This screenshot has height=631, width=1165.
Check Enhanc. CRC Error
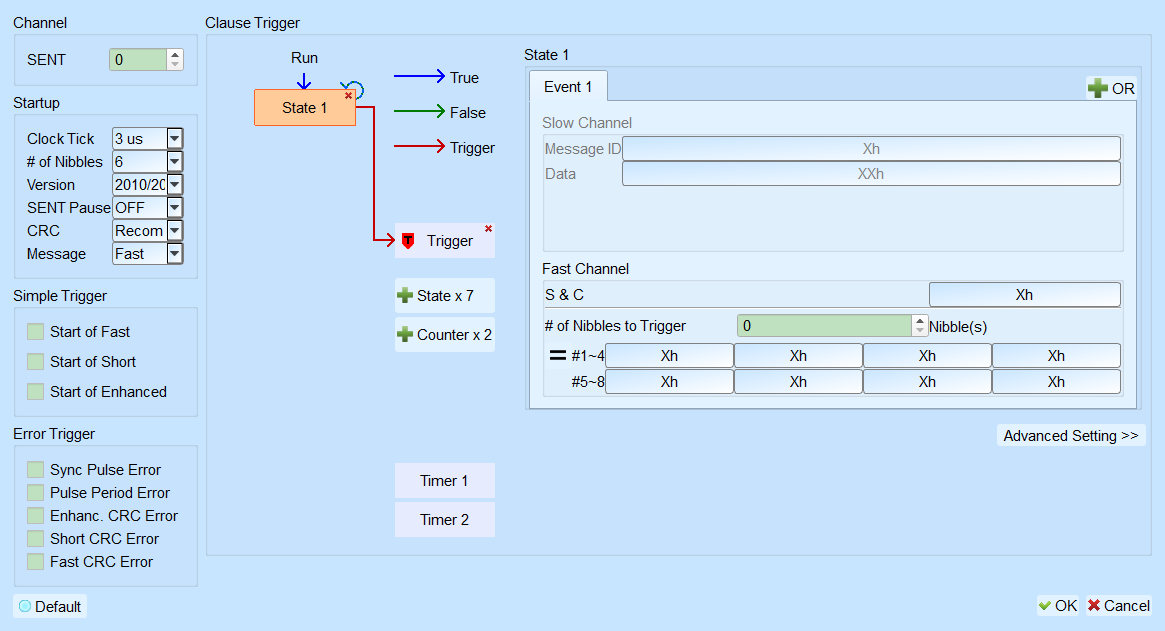click(x=35, y=516)
